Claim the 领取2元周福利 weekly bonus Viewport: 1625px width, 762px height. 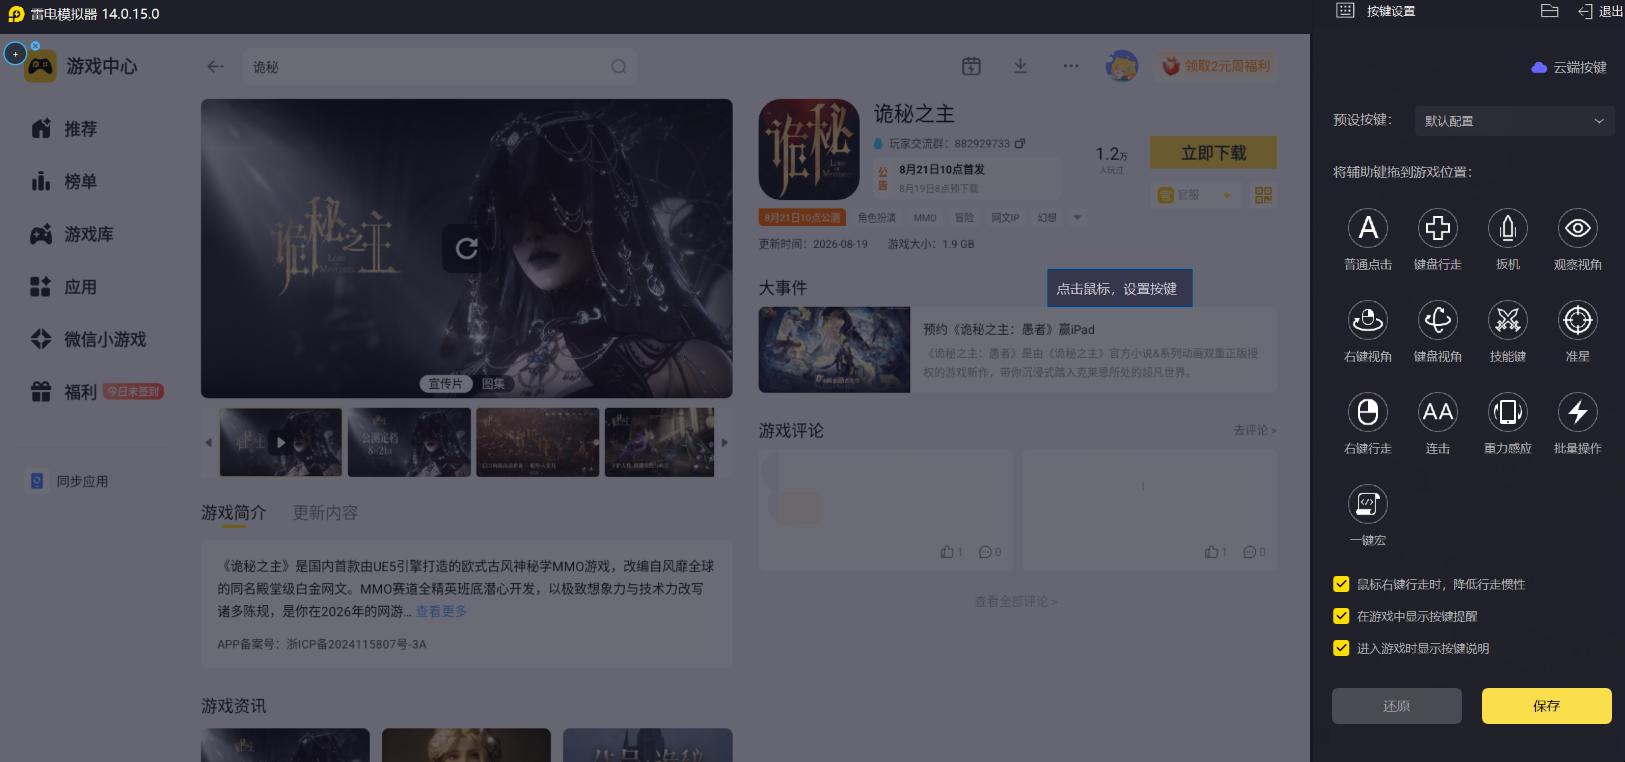click(x=1215, y=66)
